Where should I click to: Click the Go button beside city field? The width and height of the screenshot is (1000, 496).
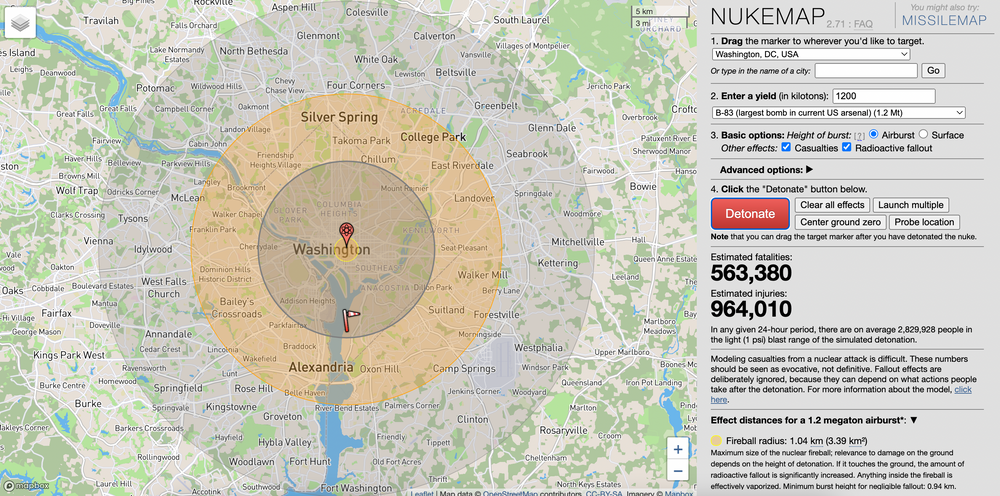pyautogui.click(x=933, y=71)
